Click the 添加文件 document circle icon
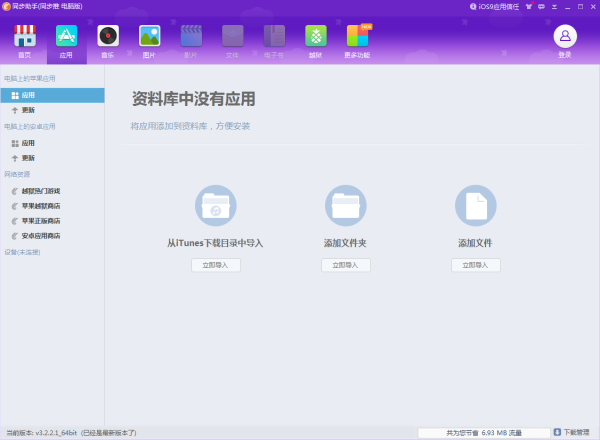 [x=475, y=206]
